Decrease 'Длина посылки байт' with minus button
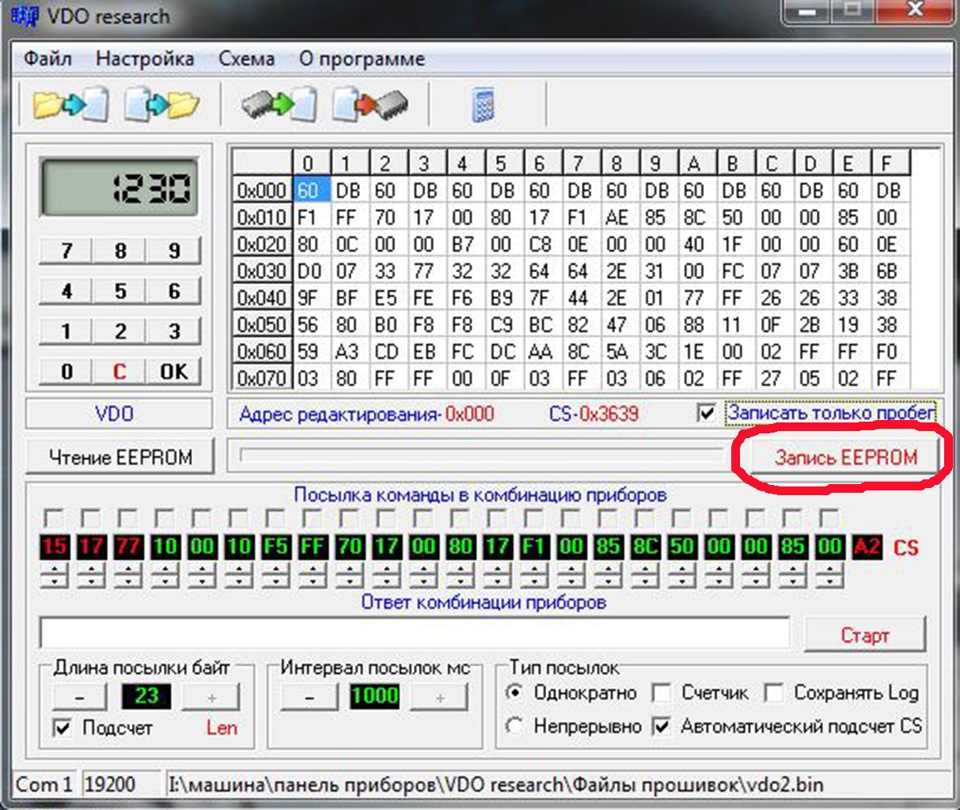The image size is (960, 810). (80, 697)
